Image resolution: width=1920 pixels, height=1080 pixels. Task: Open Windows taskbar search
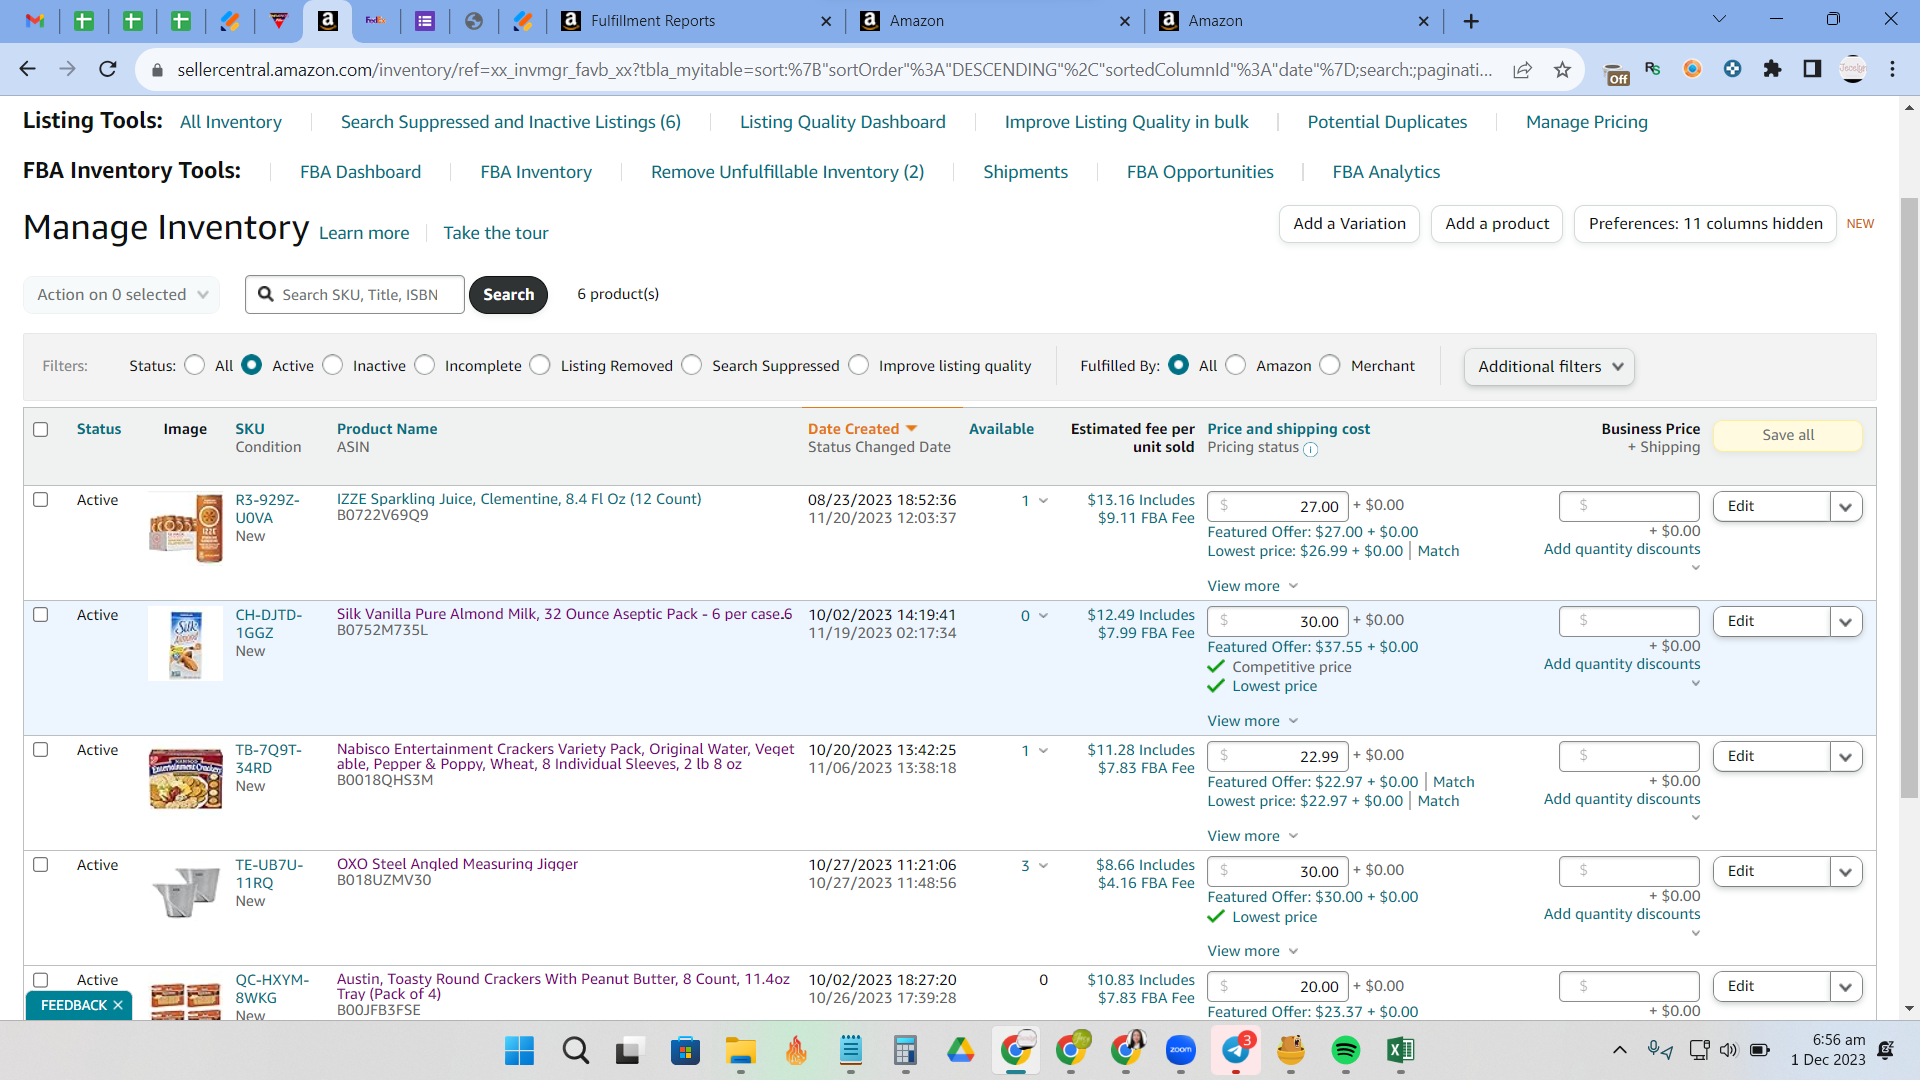tap(575, 1050)
